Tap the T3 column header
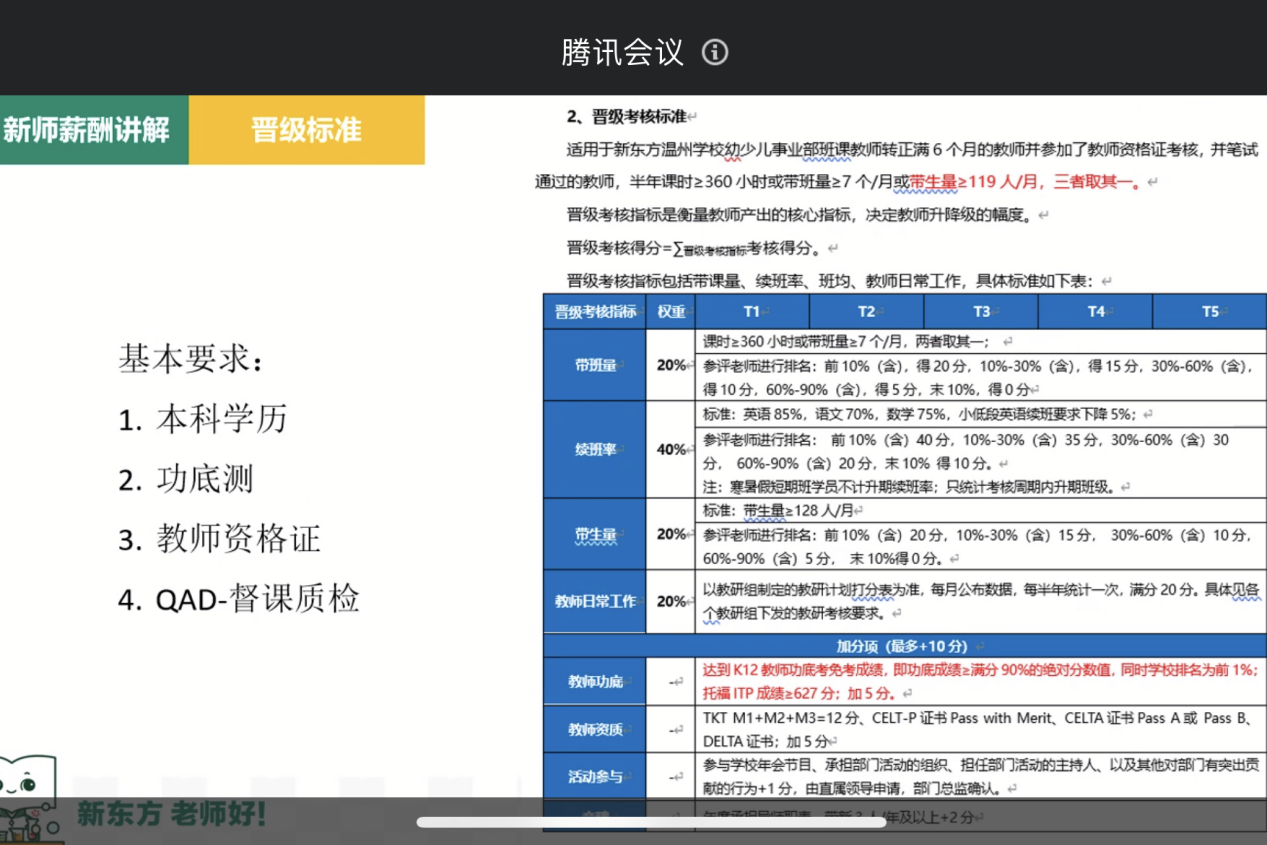Image resolution: width=1267 pixels, height=845 pixels. (982, 312)
